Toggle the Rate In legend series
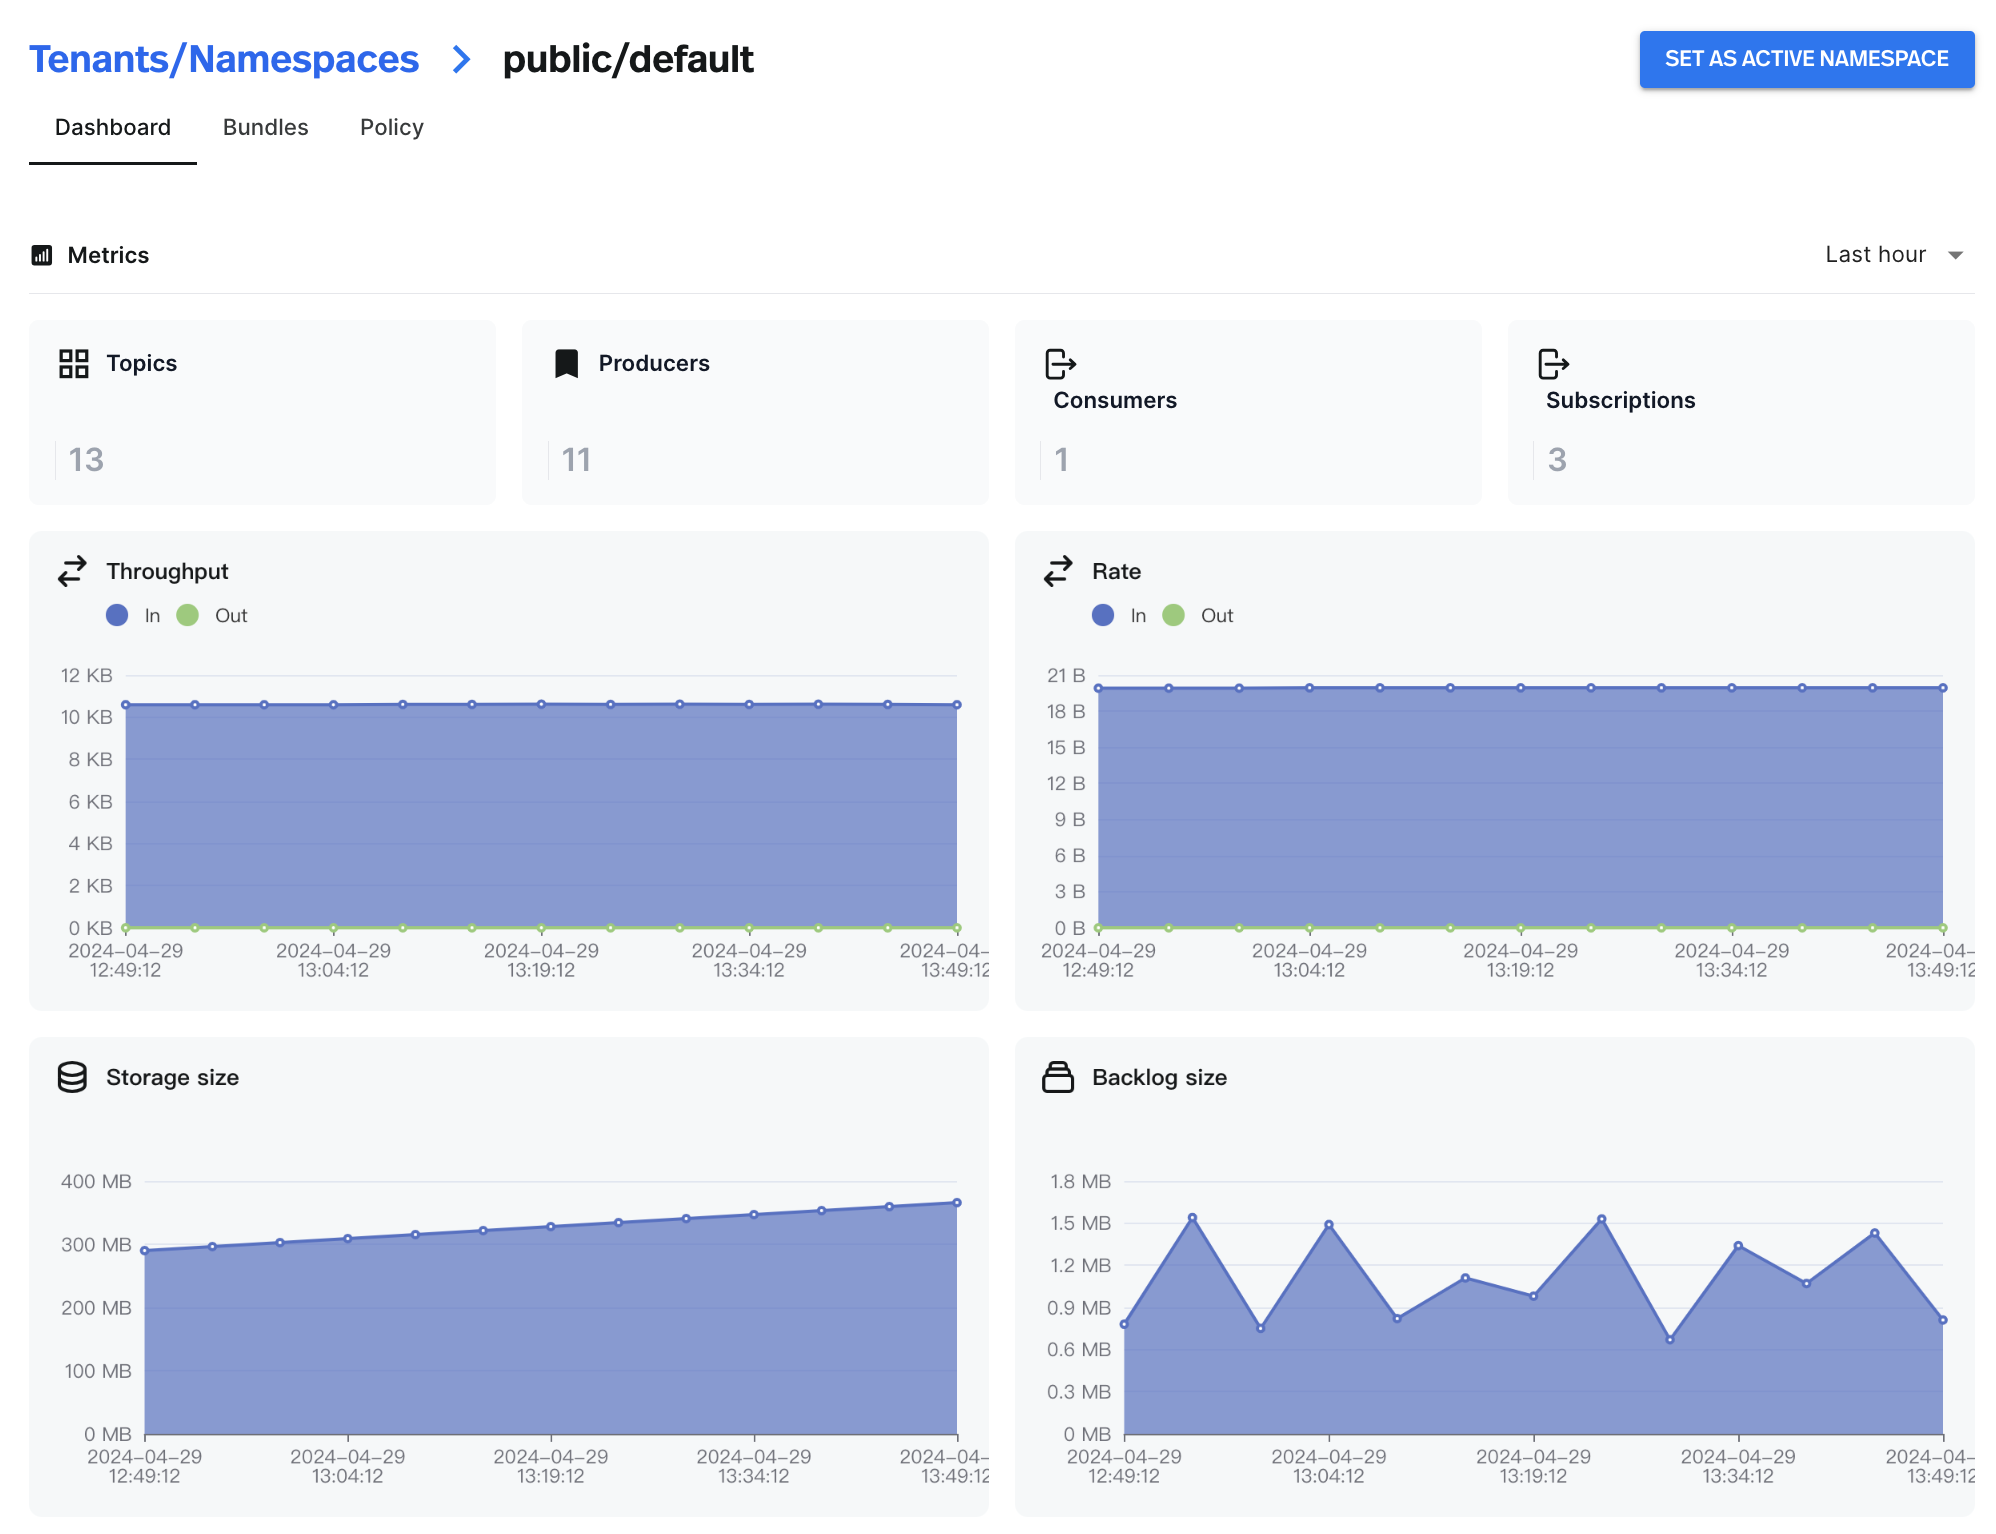 [1119, 615]
